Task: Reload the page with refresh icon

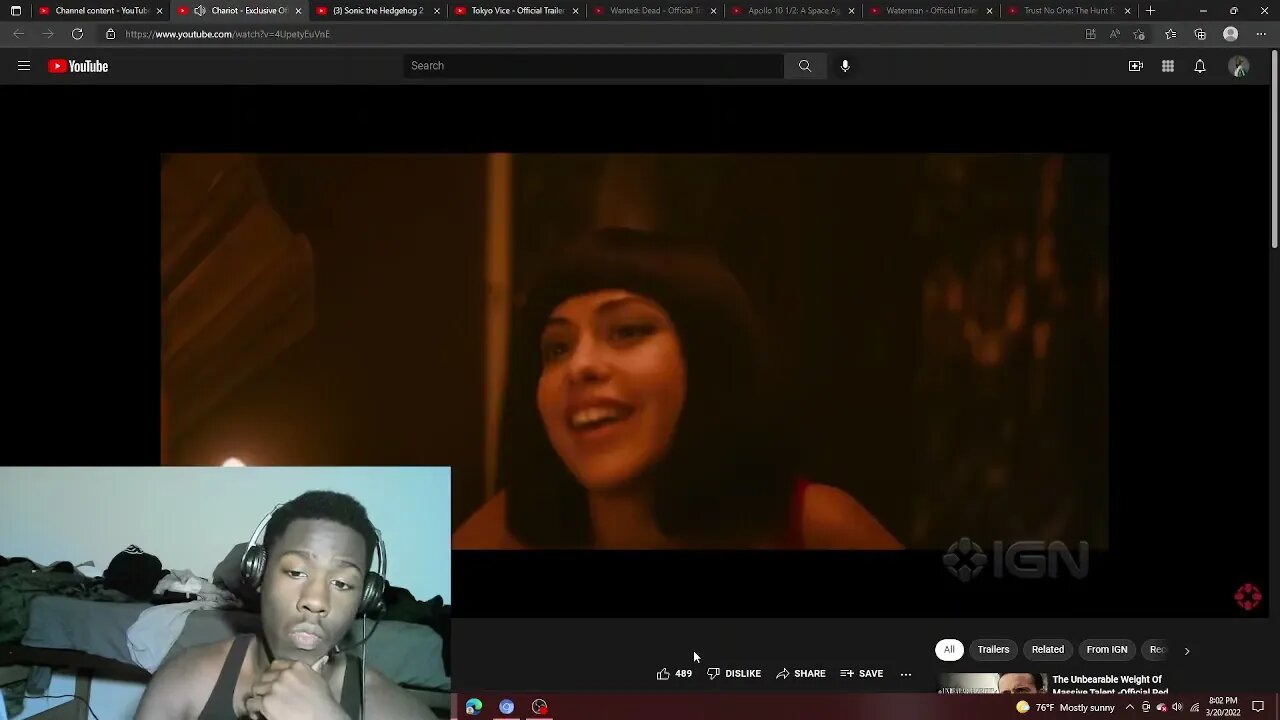Action: [77, 34]
